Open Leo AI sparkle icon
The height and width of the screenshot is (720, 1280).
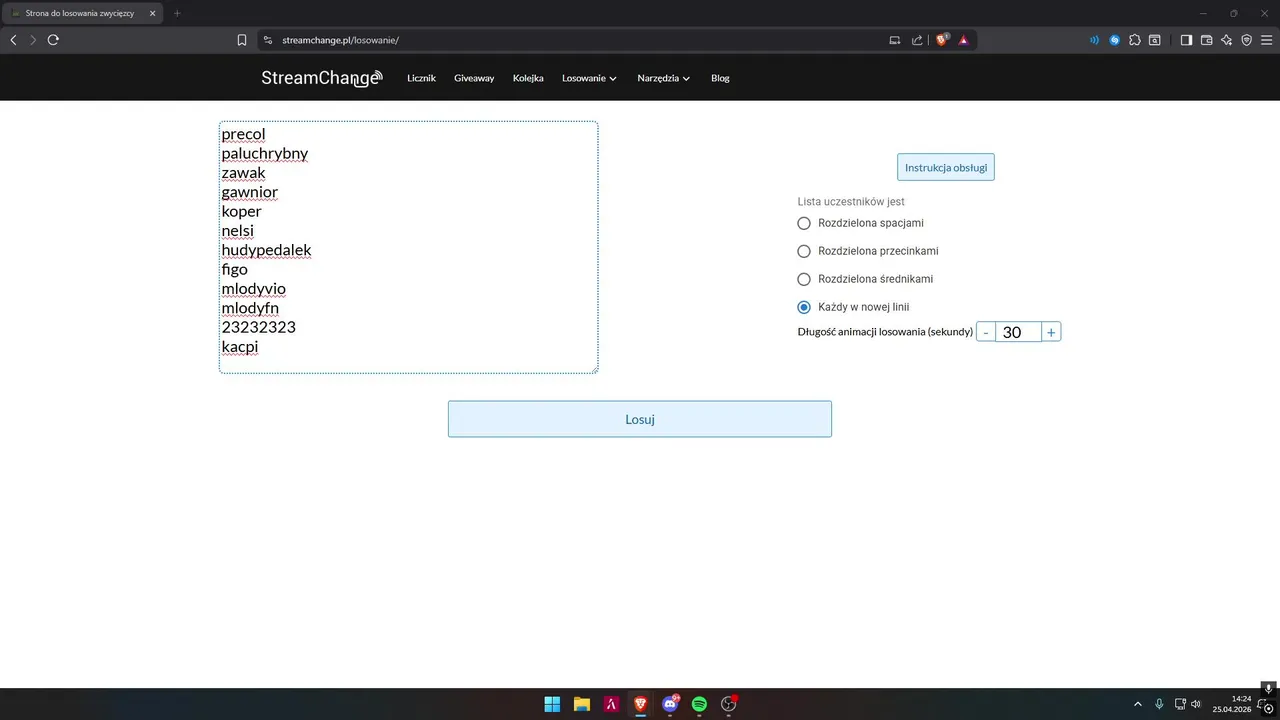click(1226, 40)
